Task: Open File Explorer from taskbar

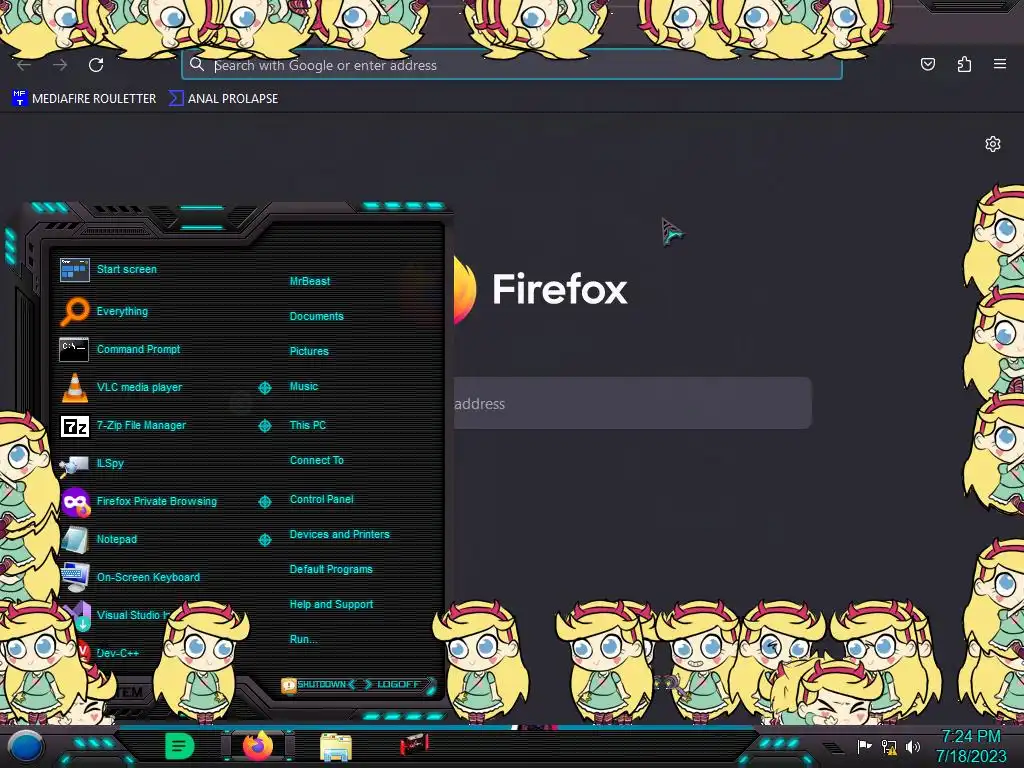Action: pos(336,747)
